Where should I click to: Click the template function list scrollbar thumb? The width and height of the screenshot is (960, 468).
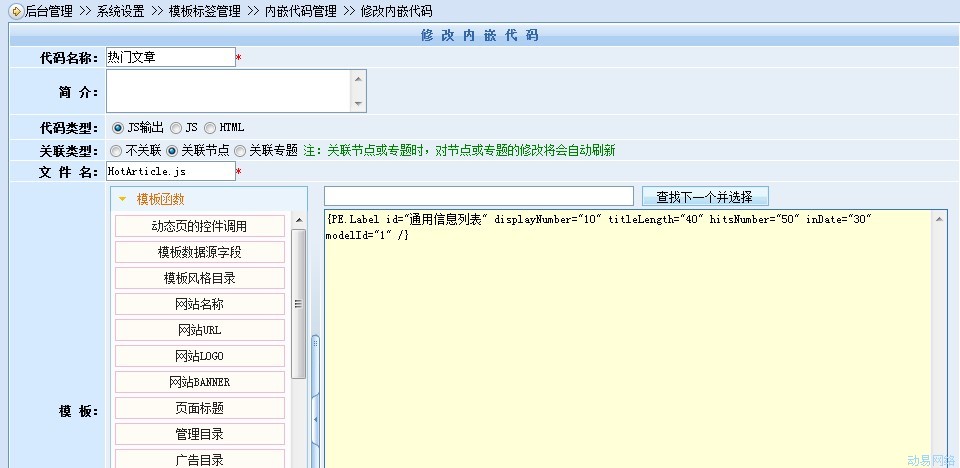pos(298,305)
